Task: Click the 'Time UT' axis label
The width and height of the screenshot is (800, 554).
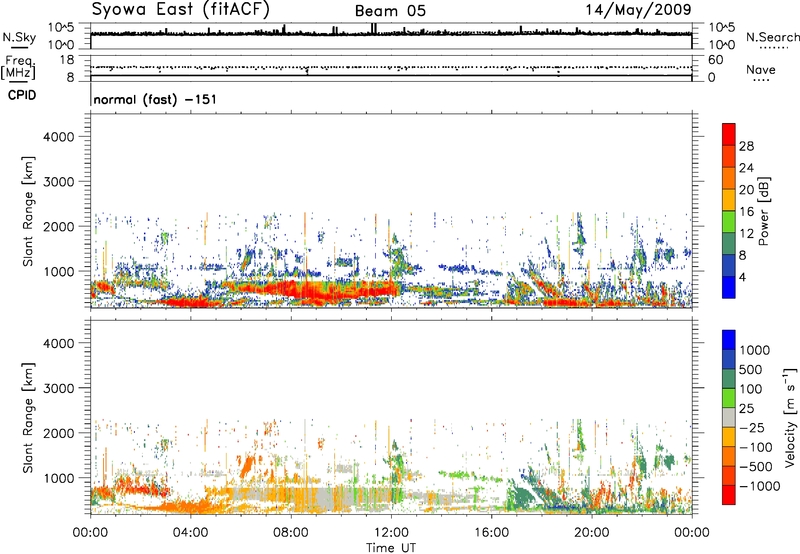Action: click(x=391, y=548)
